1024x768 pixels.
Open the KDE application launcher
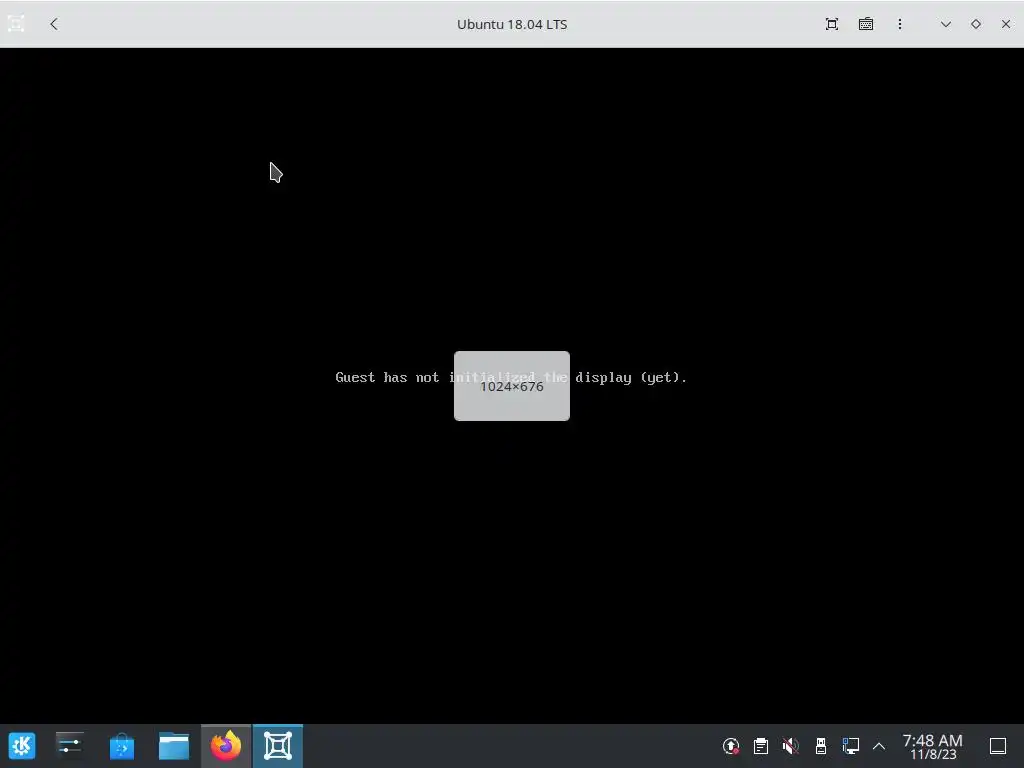[x=22, y=746]
